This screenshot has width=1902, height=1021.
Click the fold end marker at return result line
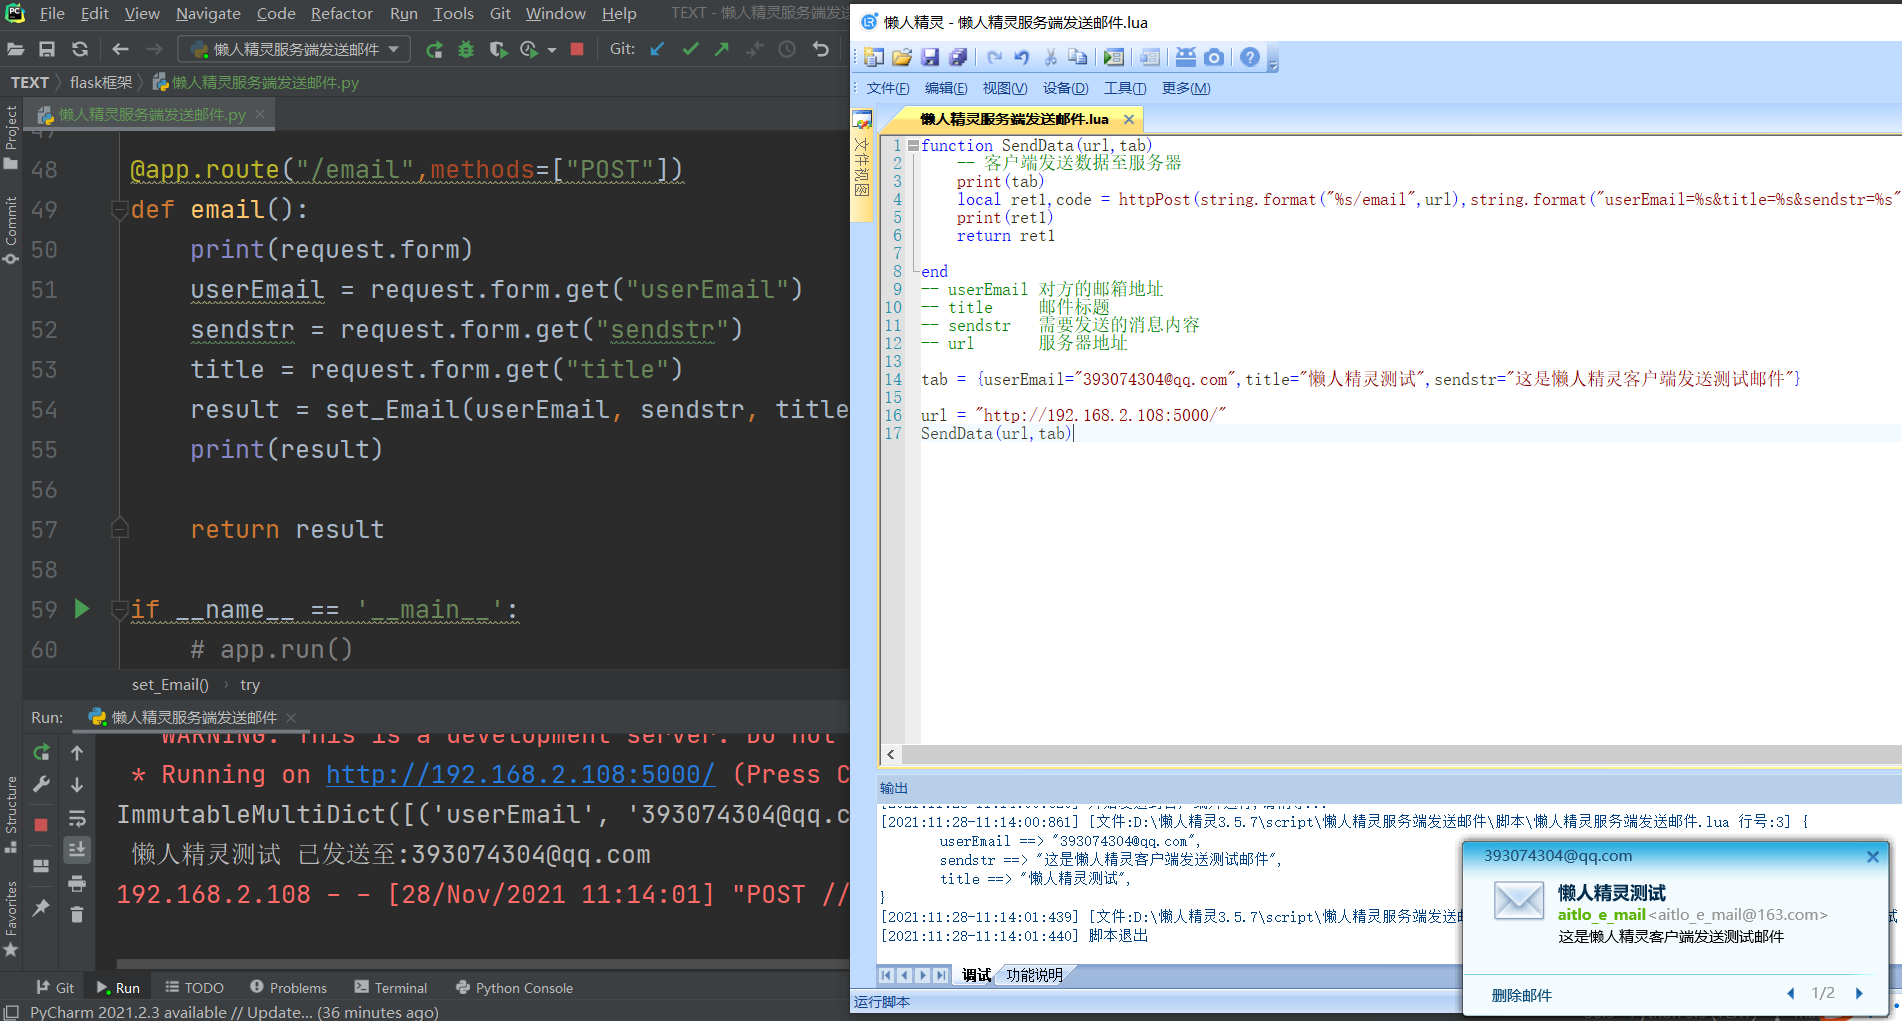click(119, 529)
